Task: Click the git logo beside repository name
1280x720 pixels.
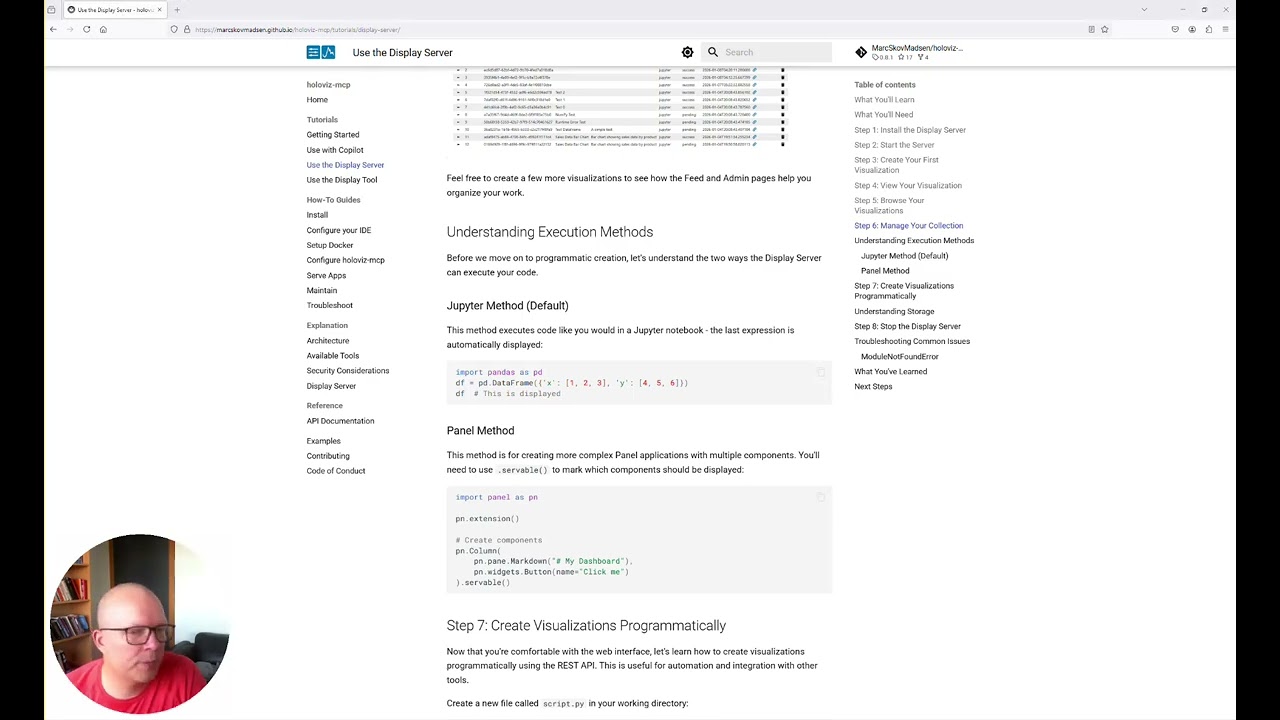Action: pyautogui.click(x=861, y=52)
